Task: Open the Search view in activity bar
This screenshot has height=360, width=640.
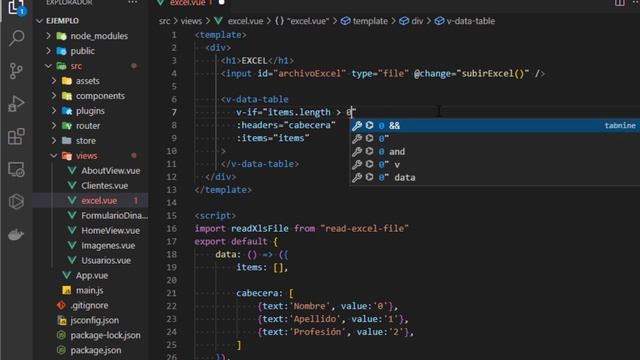Action: [16, 38]
